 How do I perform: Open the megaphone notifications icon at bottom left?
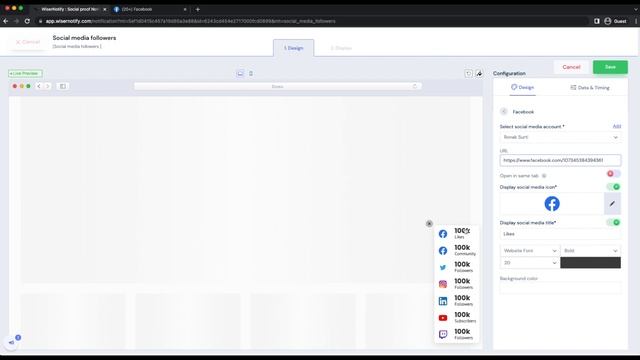click(x=11, y=342)
